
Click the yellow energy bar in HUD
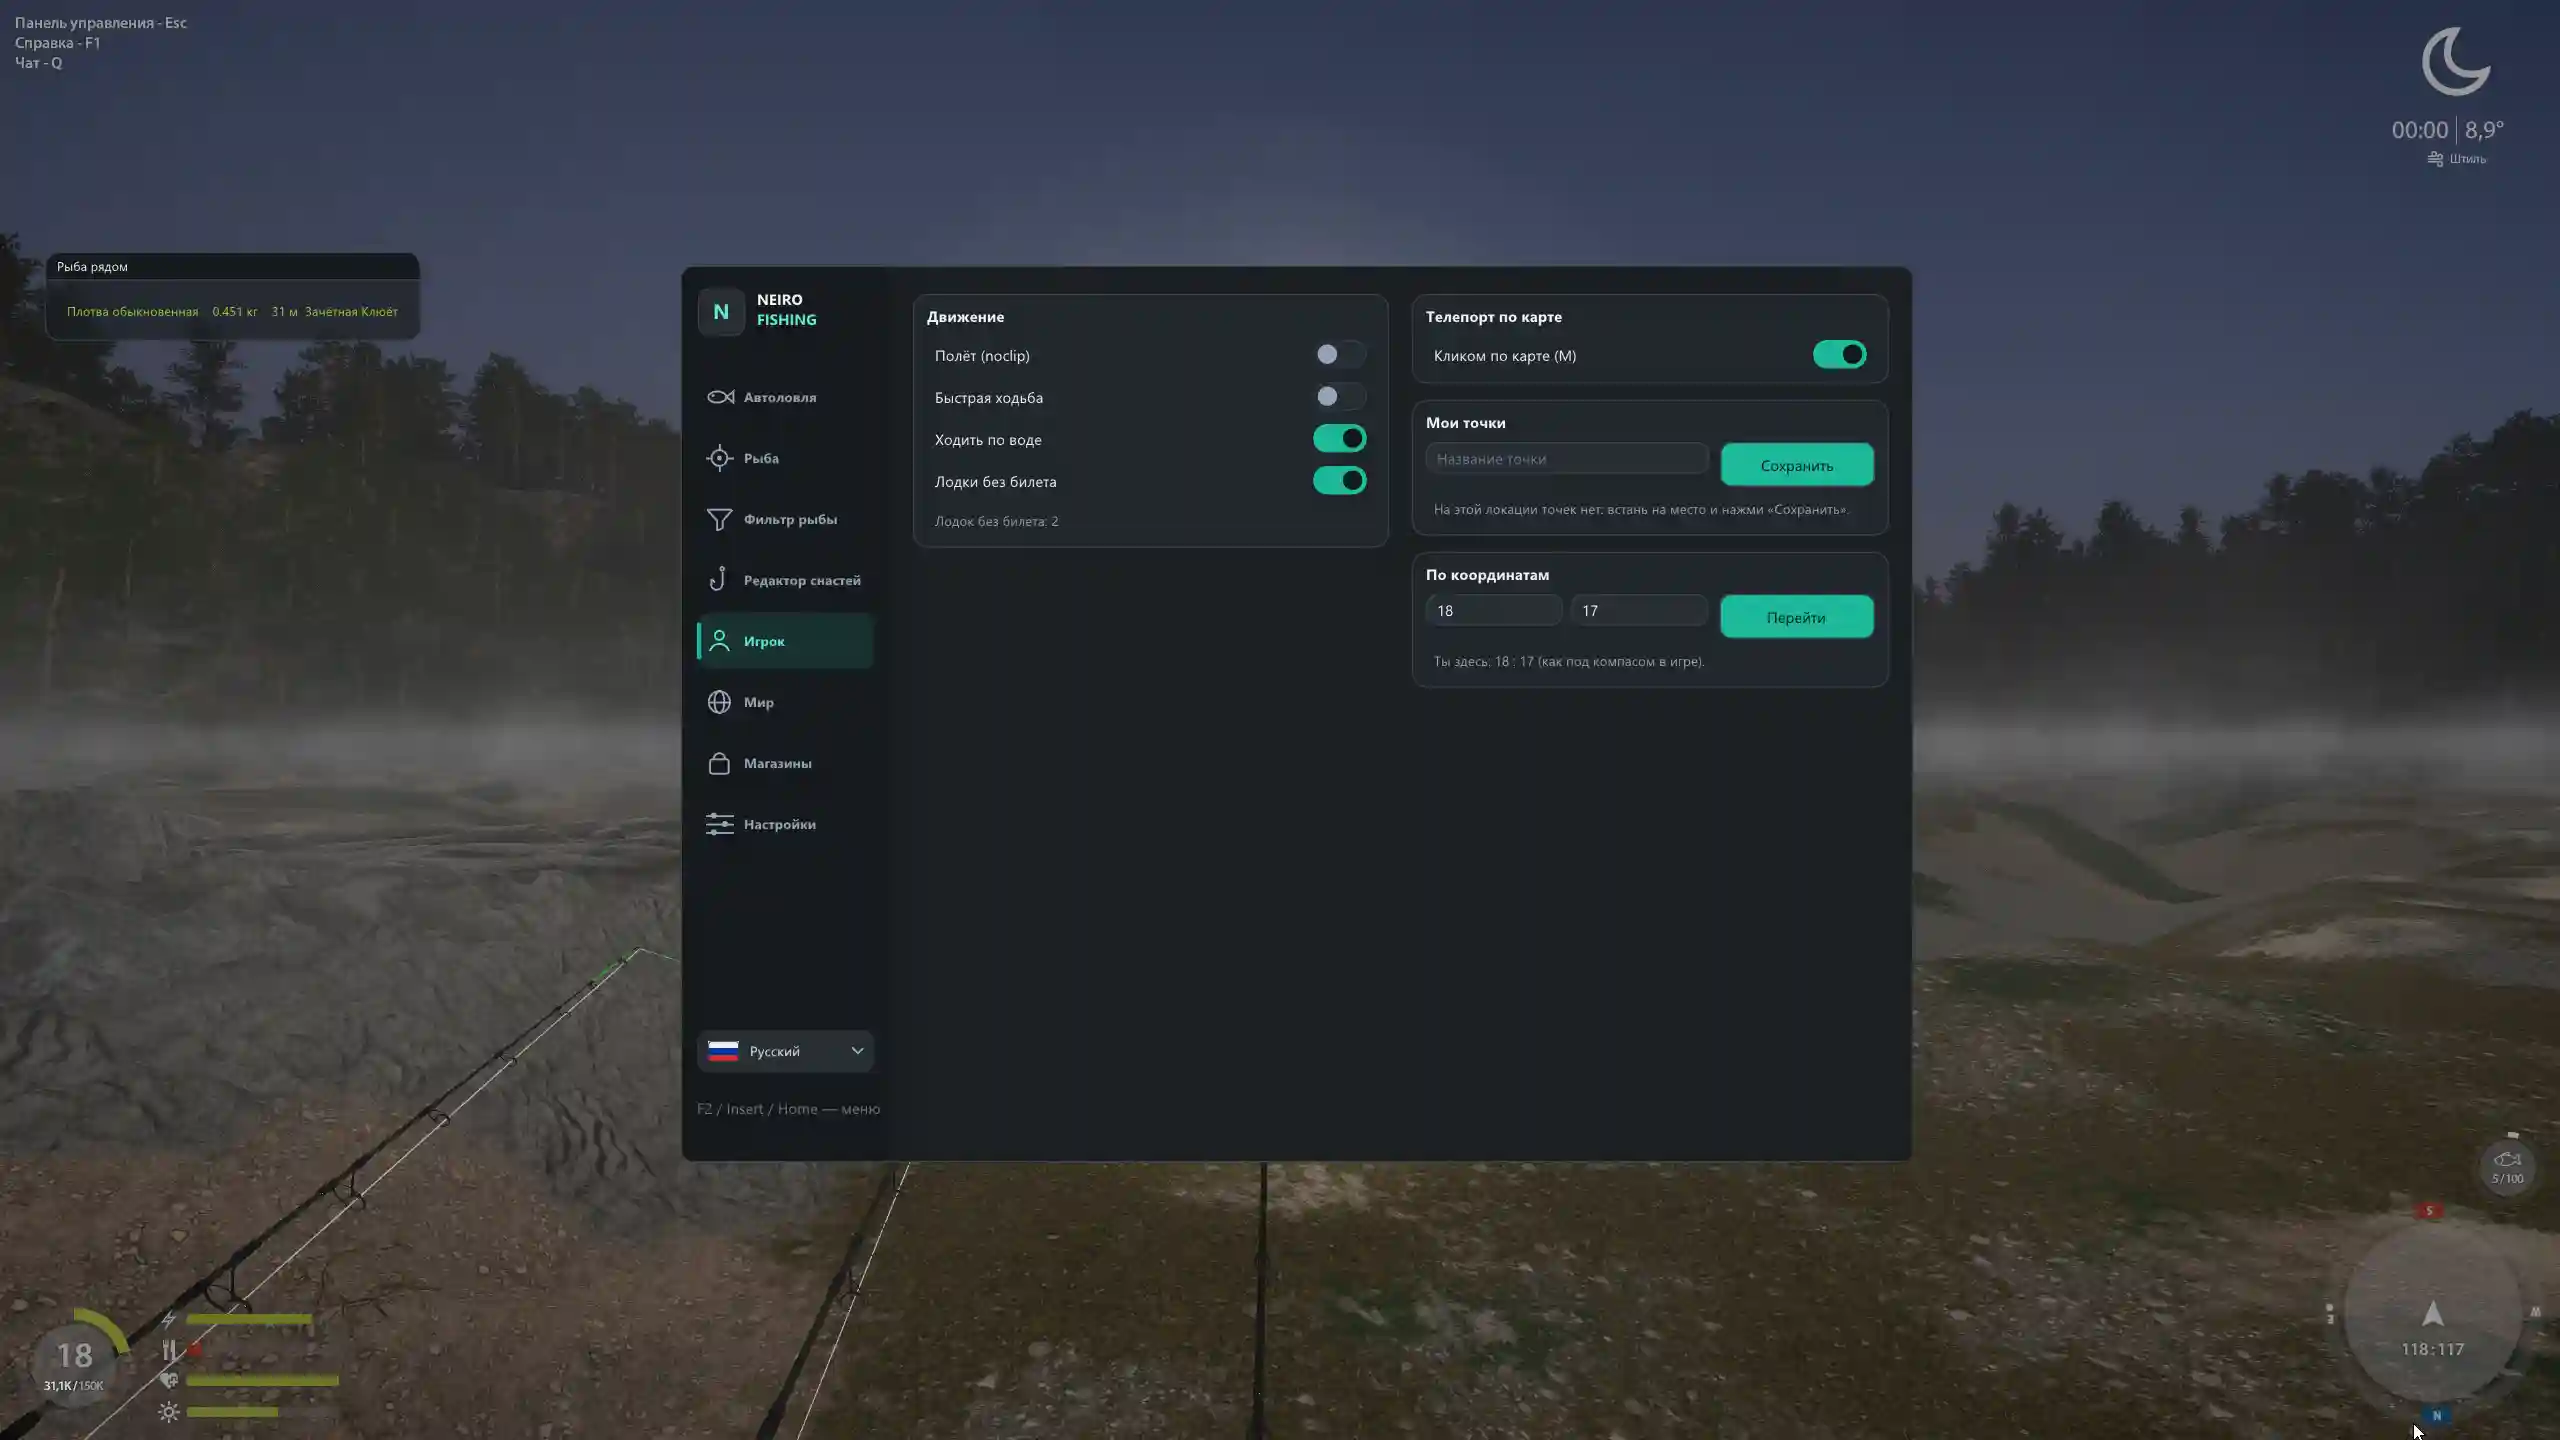pyautogui.click(x=249, y=1320)
